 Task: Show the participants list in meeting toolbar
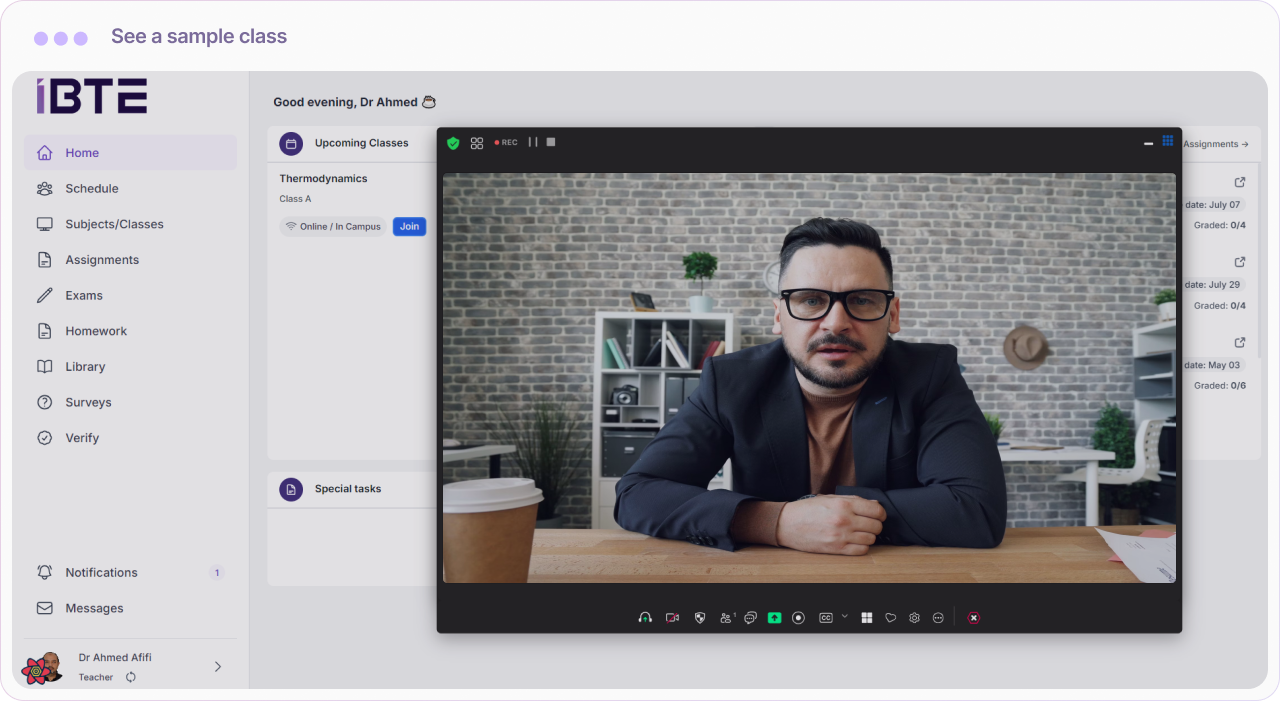coord(727,618)
